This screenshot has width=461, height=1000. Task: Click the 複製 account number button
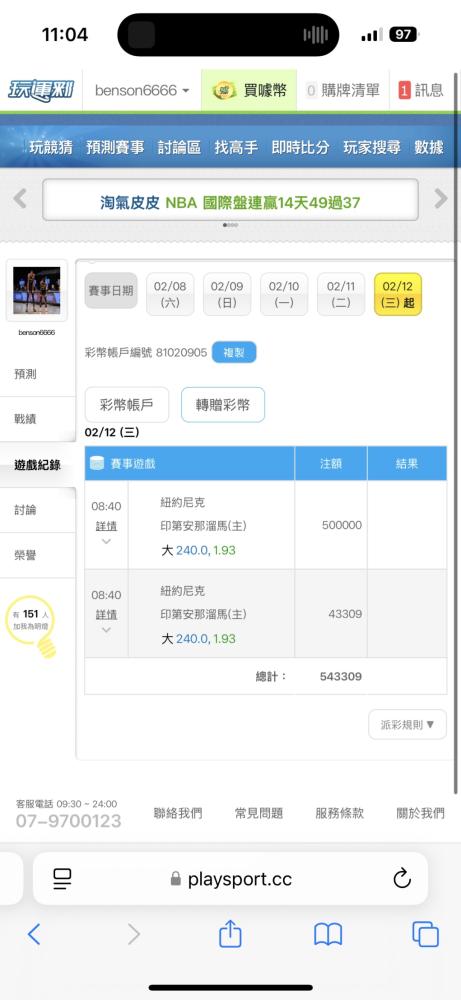pos(234,352)
